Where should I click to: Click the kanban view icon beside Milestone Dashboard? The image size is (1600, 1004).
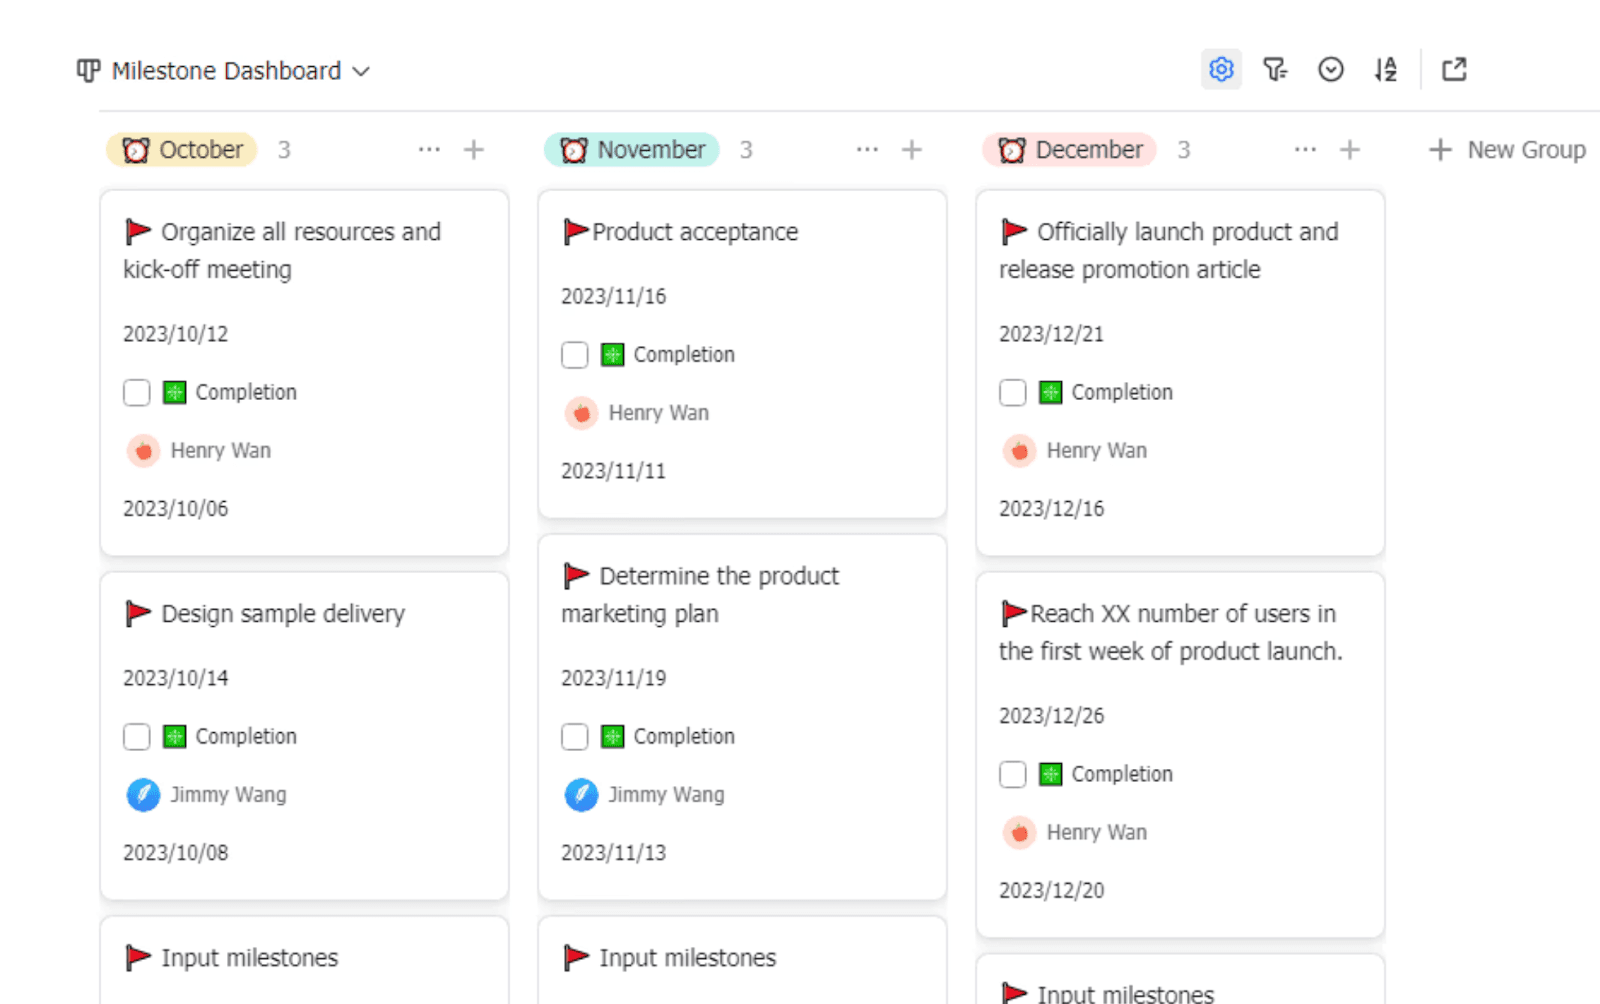coord(89,70)
